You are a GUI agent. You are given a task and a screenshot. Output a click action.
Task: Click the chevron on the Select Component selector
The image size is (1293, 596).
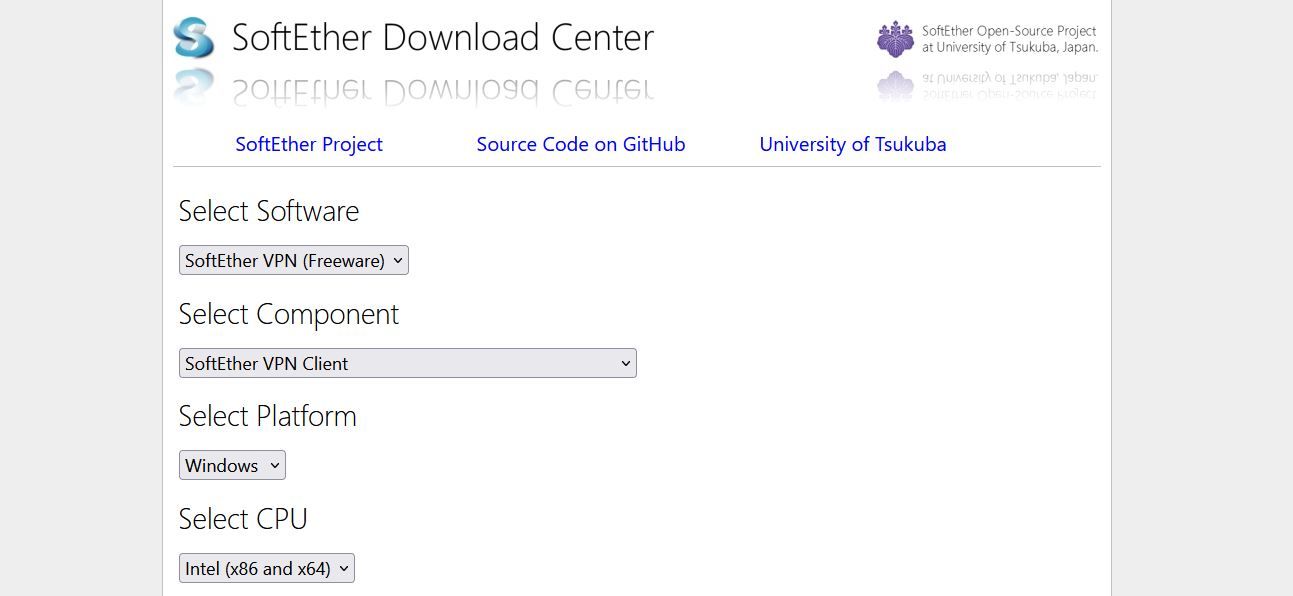tap(626, 363)
